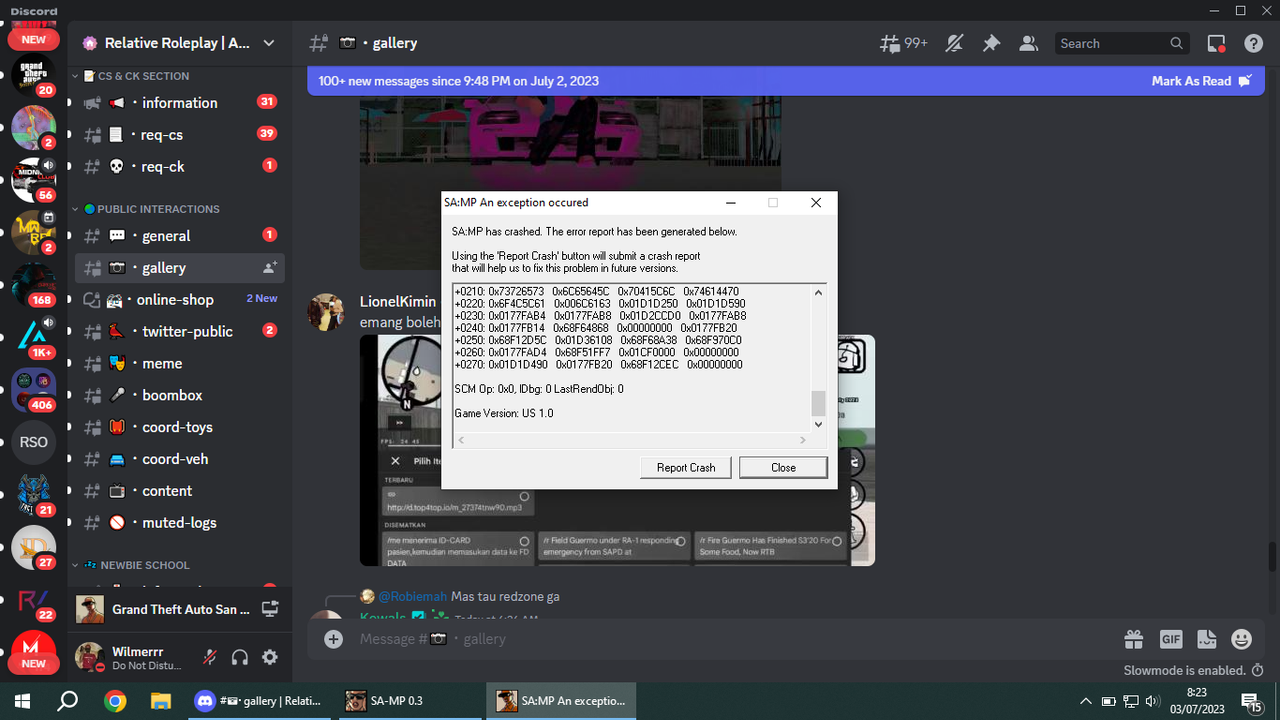Click crash report scrollbar up arrow
The height and width of the screenshot is (720, 1280).
[818, 293]
